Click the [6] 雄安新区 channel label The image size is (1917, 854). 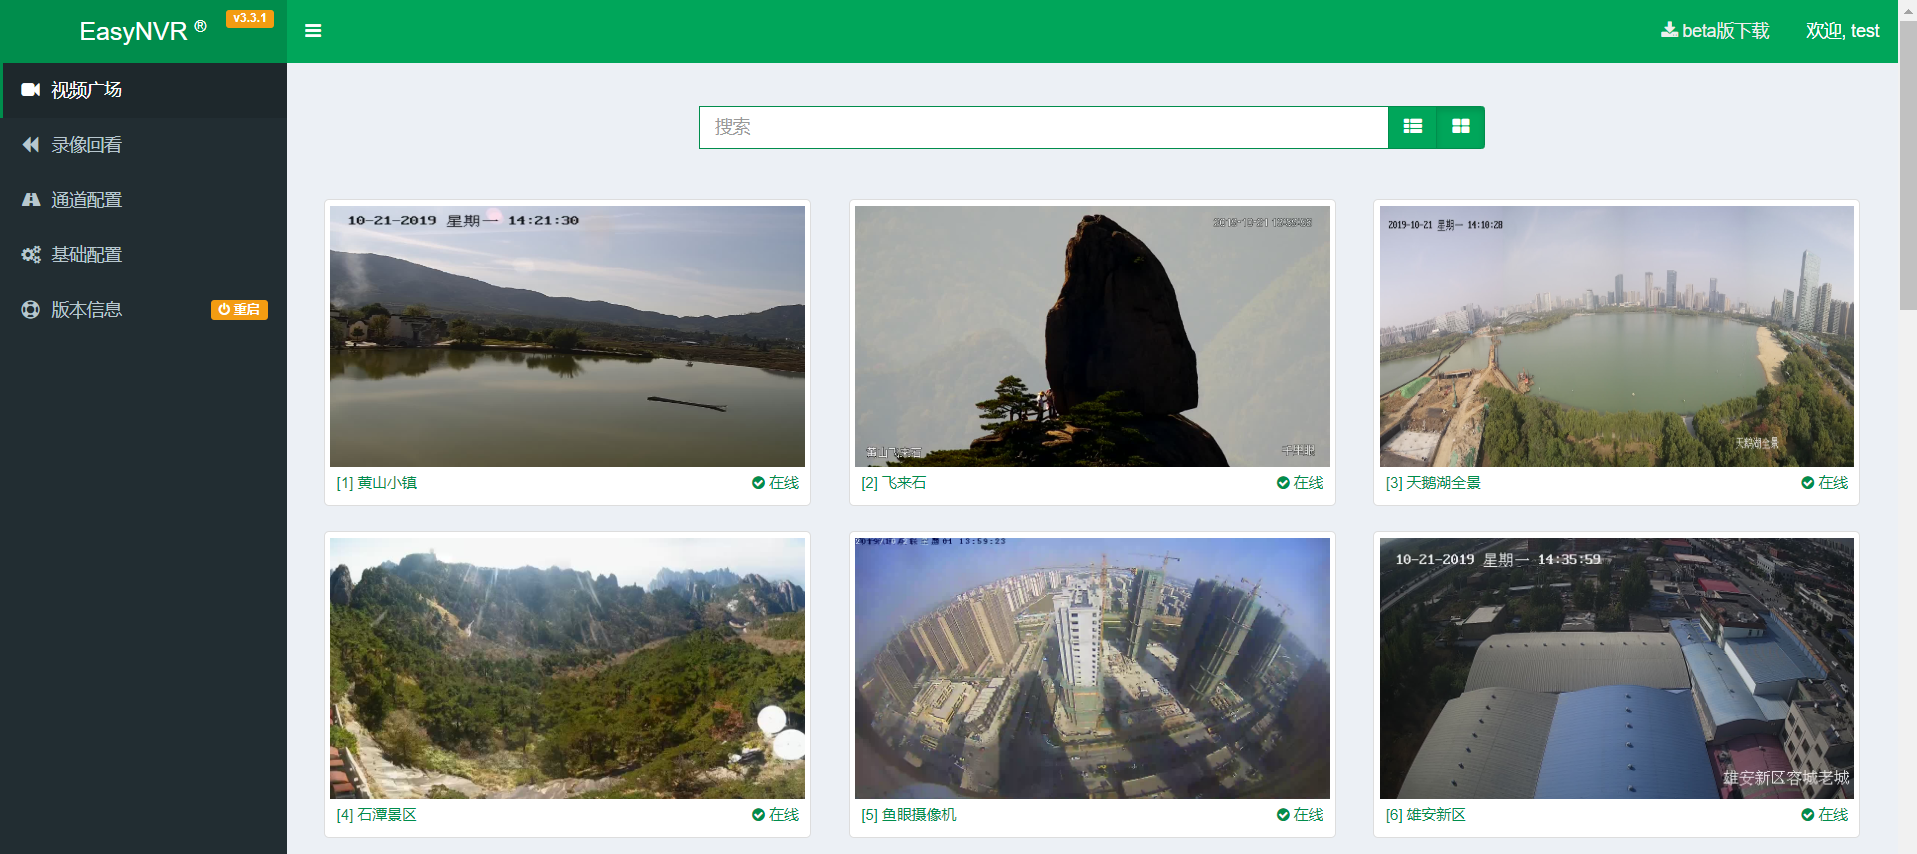(x=1426, y=815)
